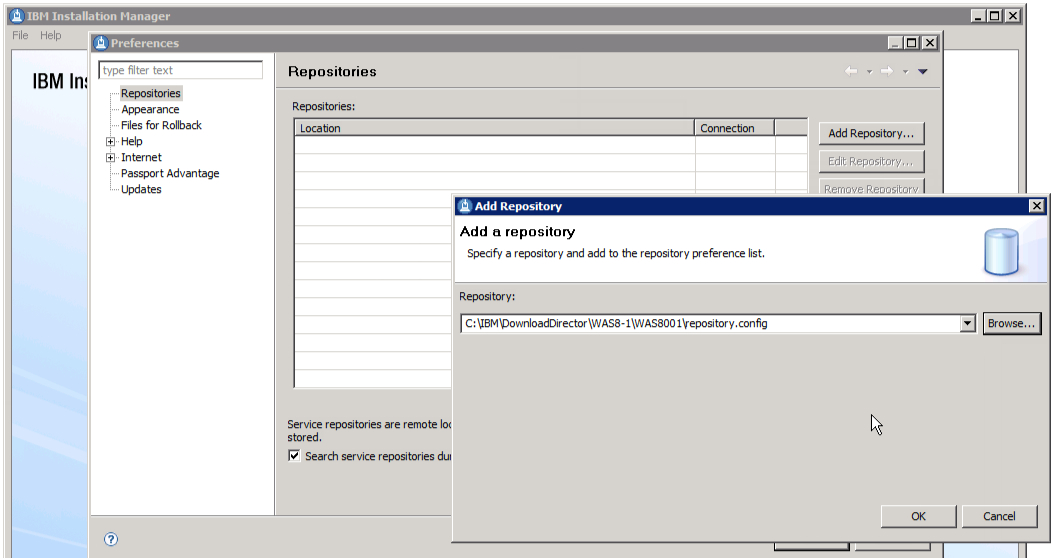Viewport: 1064px width, 558px height.
Task: Click the Remove Repository button
Action: [x=871, y=188]
